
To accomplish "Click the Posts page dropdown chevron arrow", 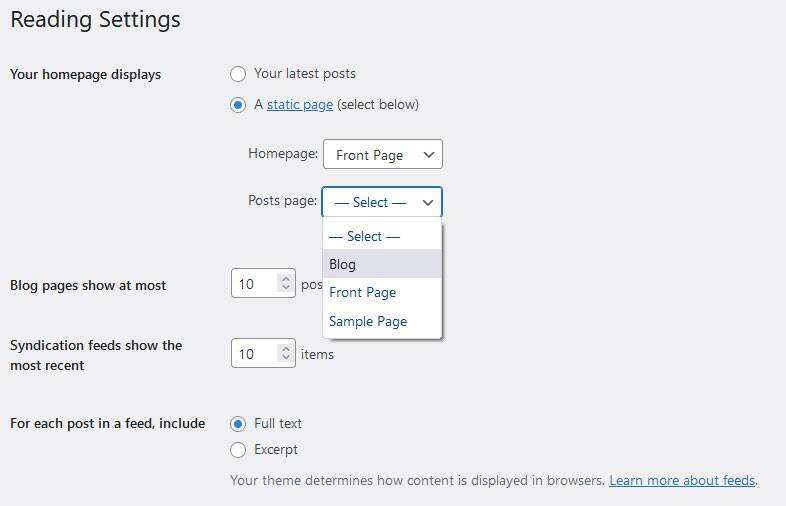I will pos(428,202).
